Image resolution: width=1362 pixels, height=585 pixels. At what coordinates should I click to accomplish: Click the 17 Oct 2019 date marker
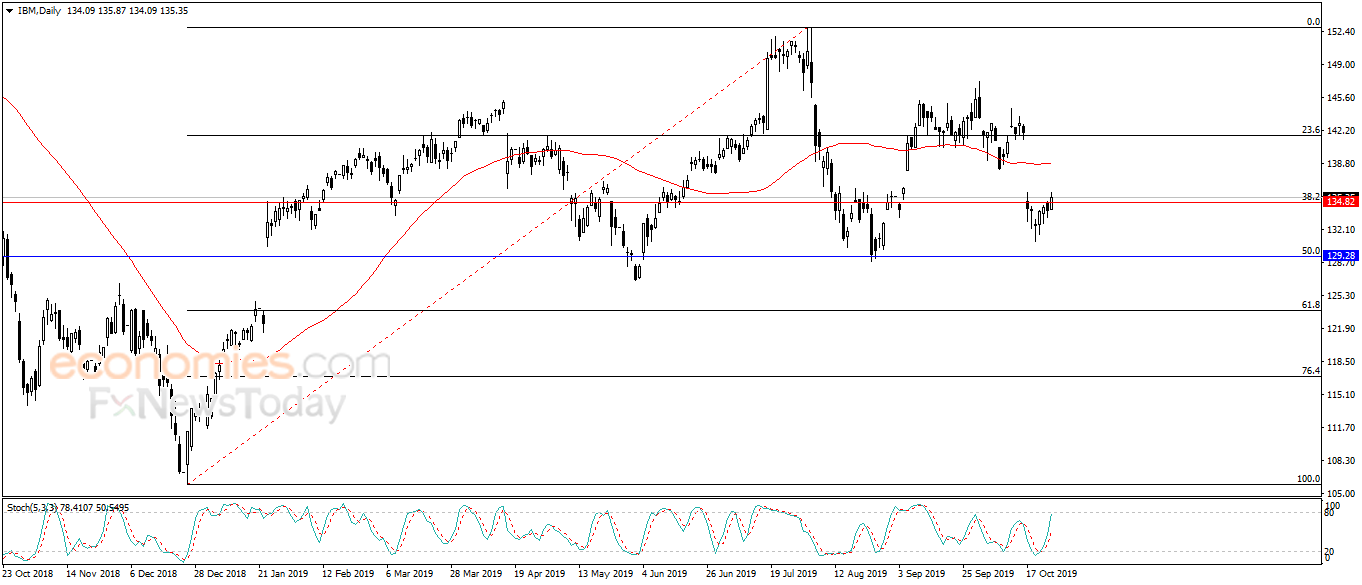tap(1051, 574)
